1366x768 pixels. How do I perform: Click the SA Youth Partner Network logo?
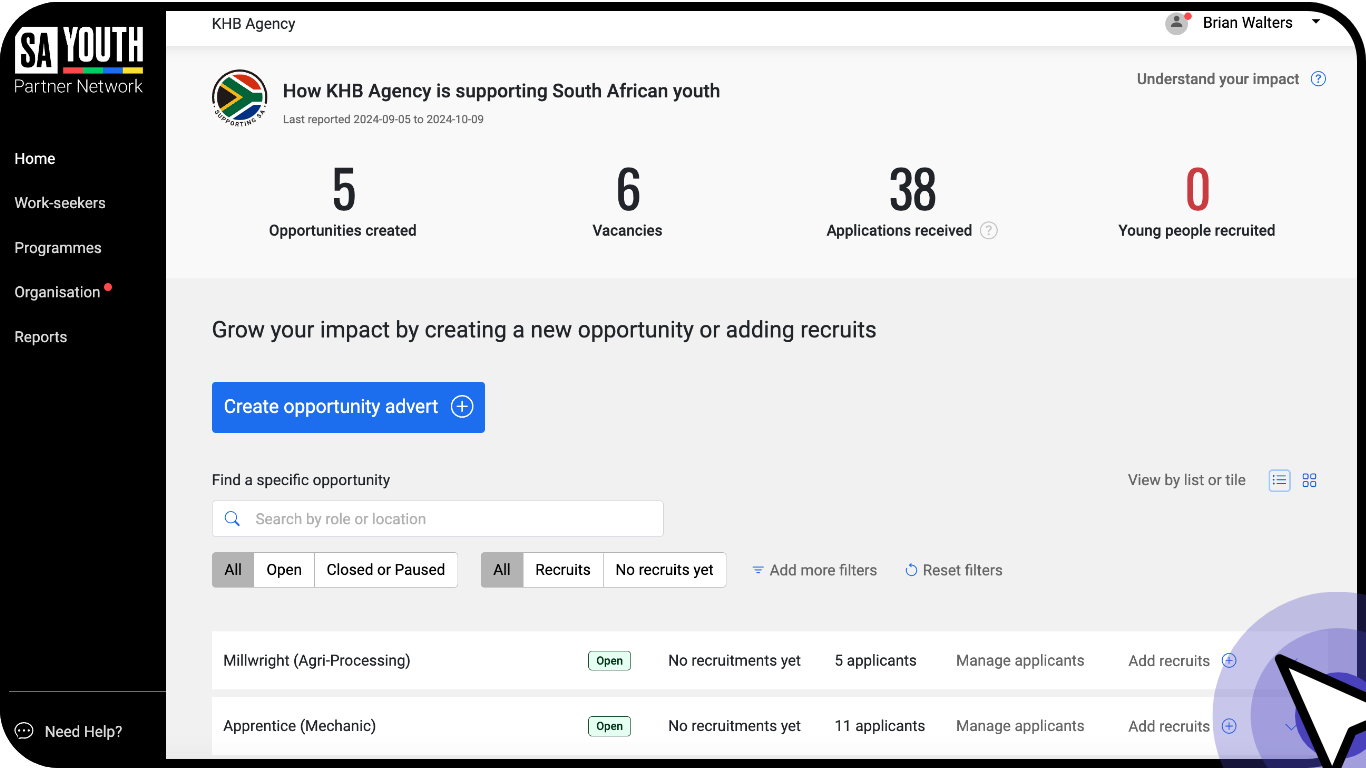79,61
